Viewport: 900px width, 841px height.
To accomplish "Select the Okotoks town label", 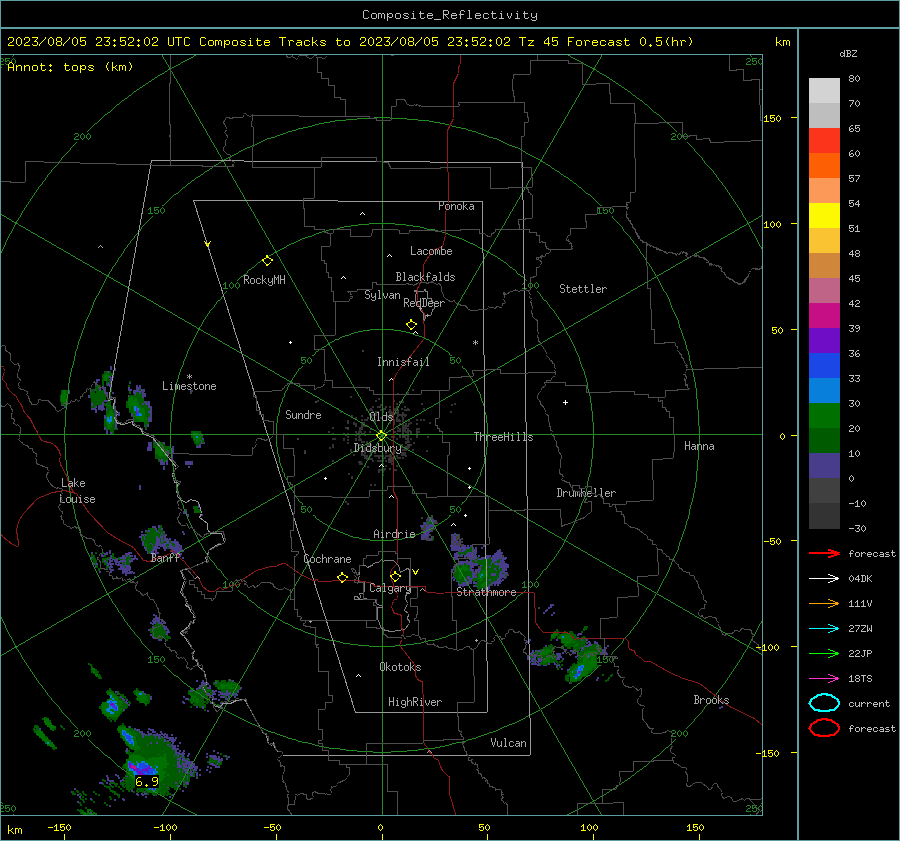I will click(400, 667).
